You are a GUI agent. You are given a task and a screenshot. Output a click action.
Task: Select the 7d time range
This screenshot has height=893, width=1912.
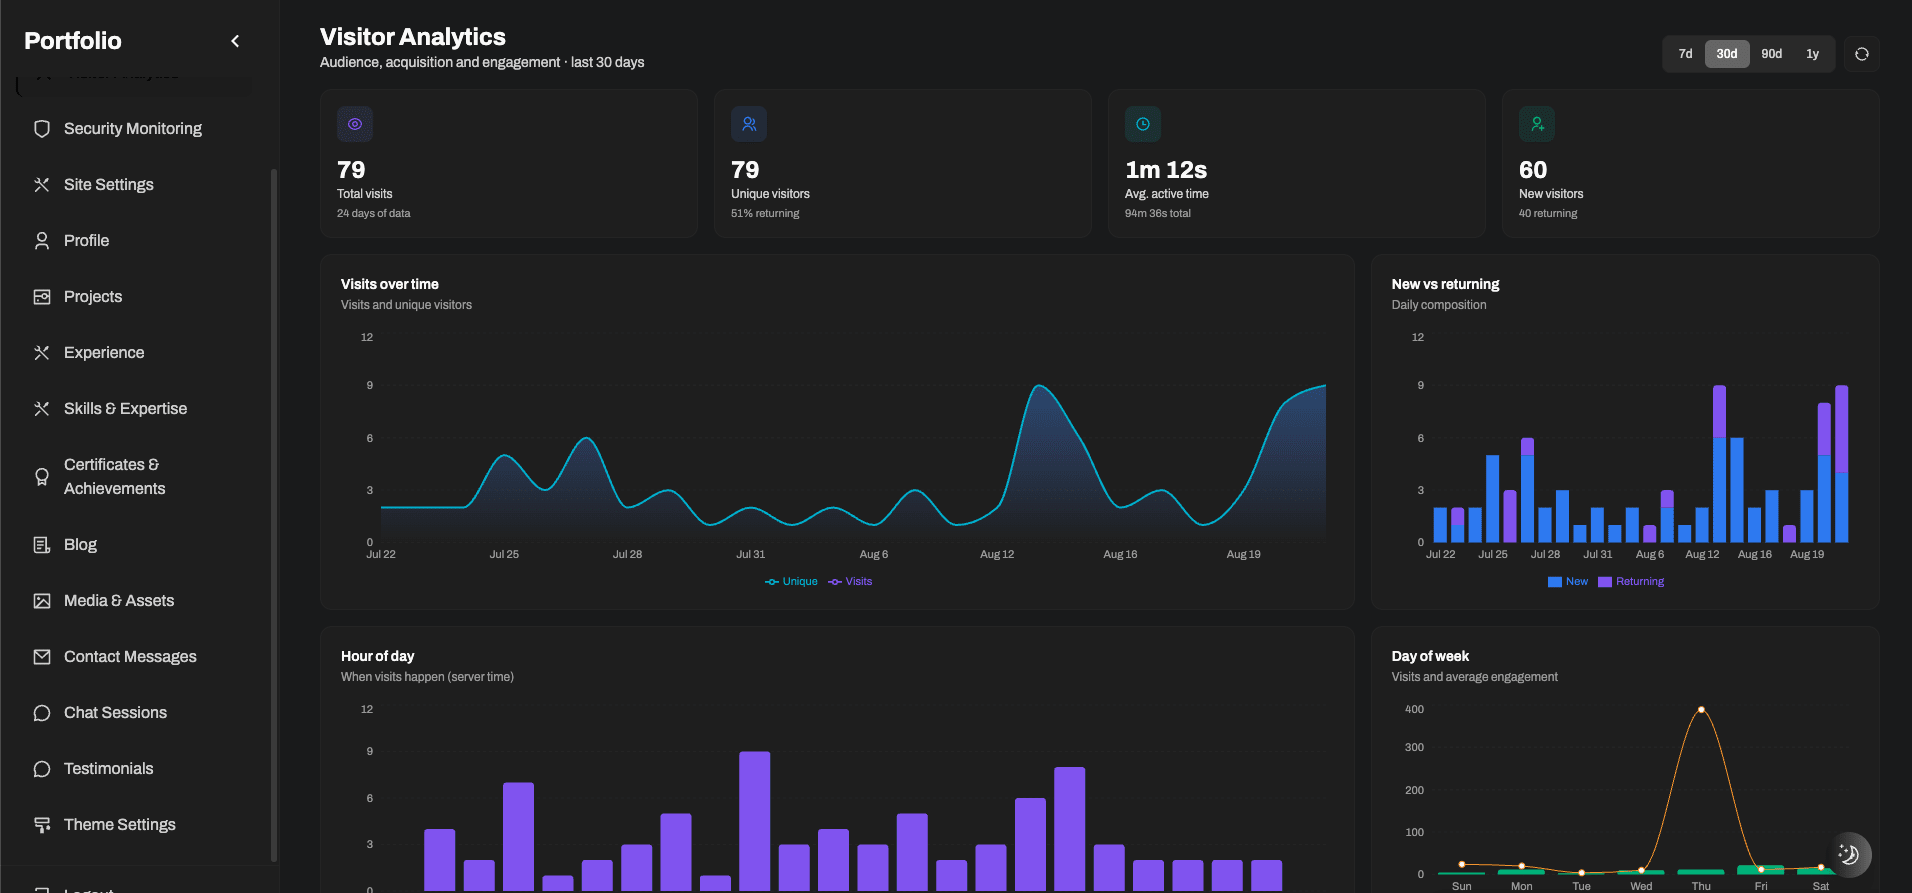pos(1685,54)
